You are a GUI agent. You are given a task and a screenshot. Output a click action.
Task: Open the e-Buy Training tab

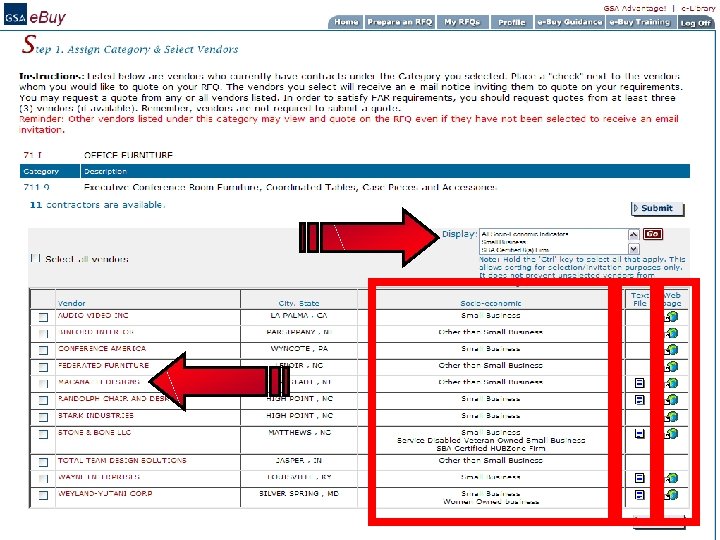point(640,22)
